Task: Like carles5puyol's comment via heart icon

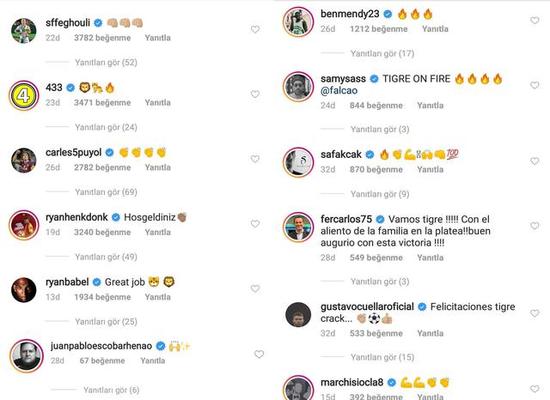Action: (255, 159)
